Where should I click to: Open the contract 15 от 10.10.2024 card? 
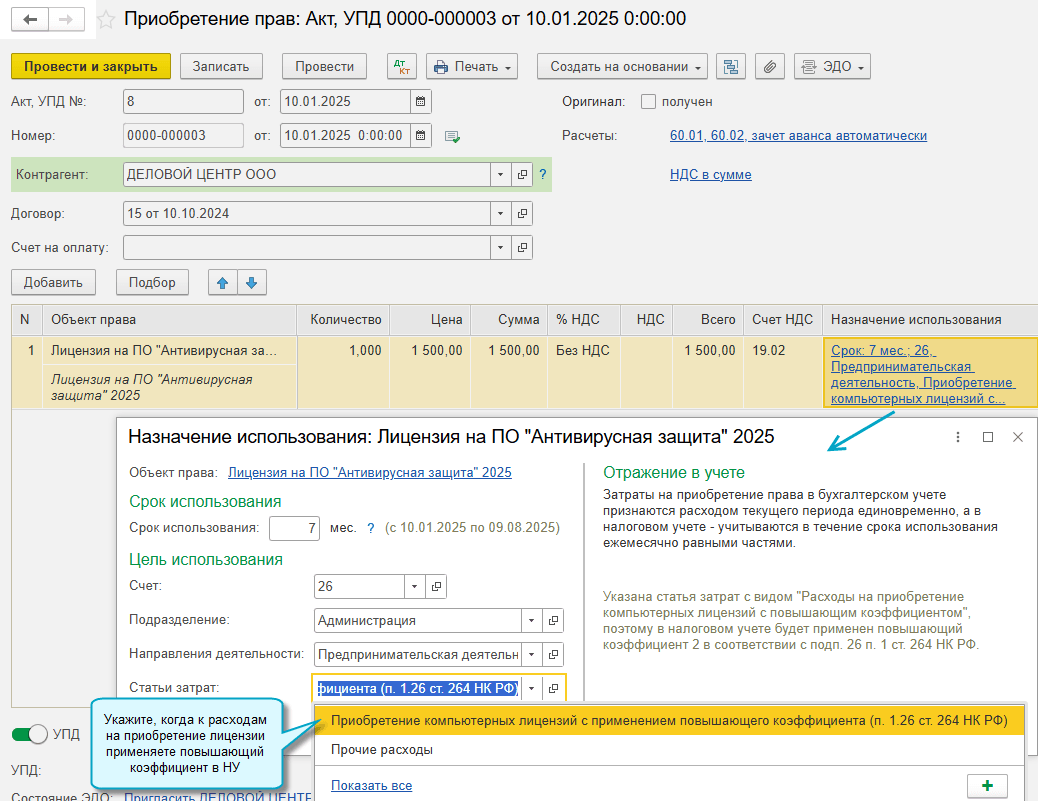[x=522, y=214]
